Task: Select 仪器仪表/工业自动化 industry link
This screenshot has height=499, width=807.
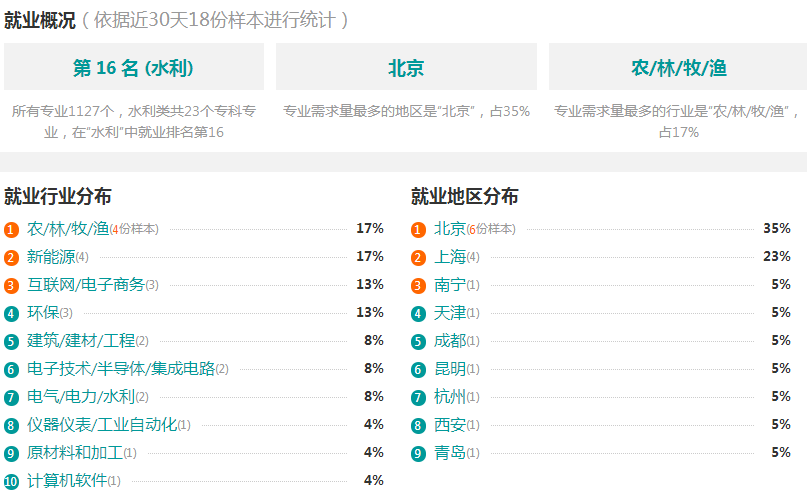Action: tap(102, 424)
